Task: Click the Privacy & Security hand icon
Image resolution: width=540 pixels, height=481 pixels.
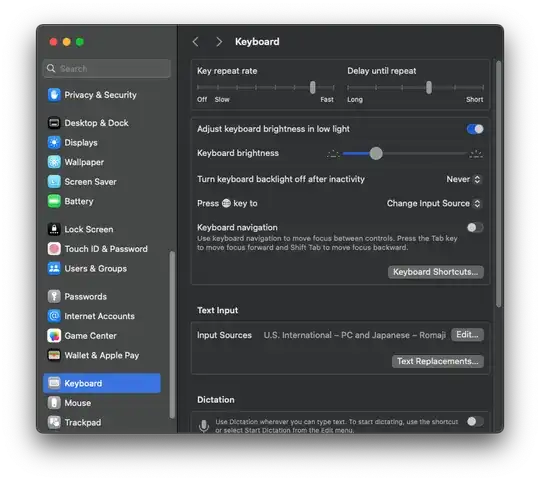Action: tap(54, 95)
